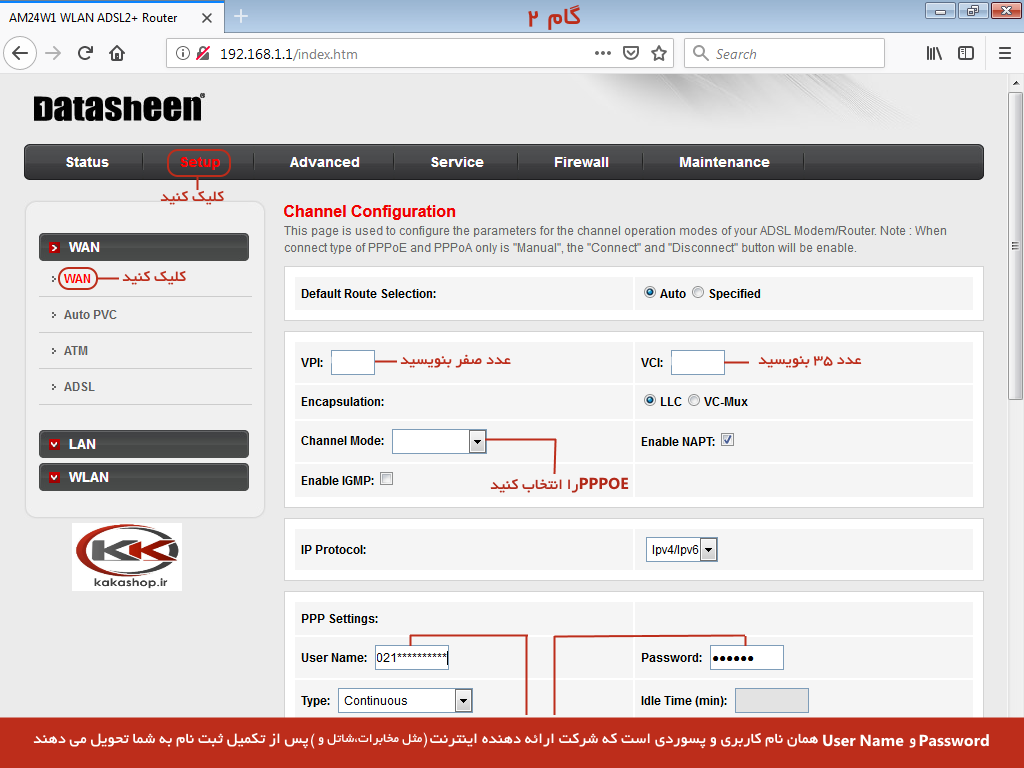Bookmark this page with the star icon
1024x768 pixels.
tap(658, 53)
